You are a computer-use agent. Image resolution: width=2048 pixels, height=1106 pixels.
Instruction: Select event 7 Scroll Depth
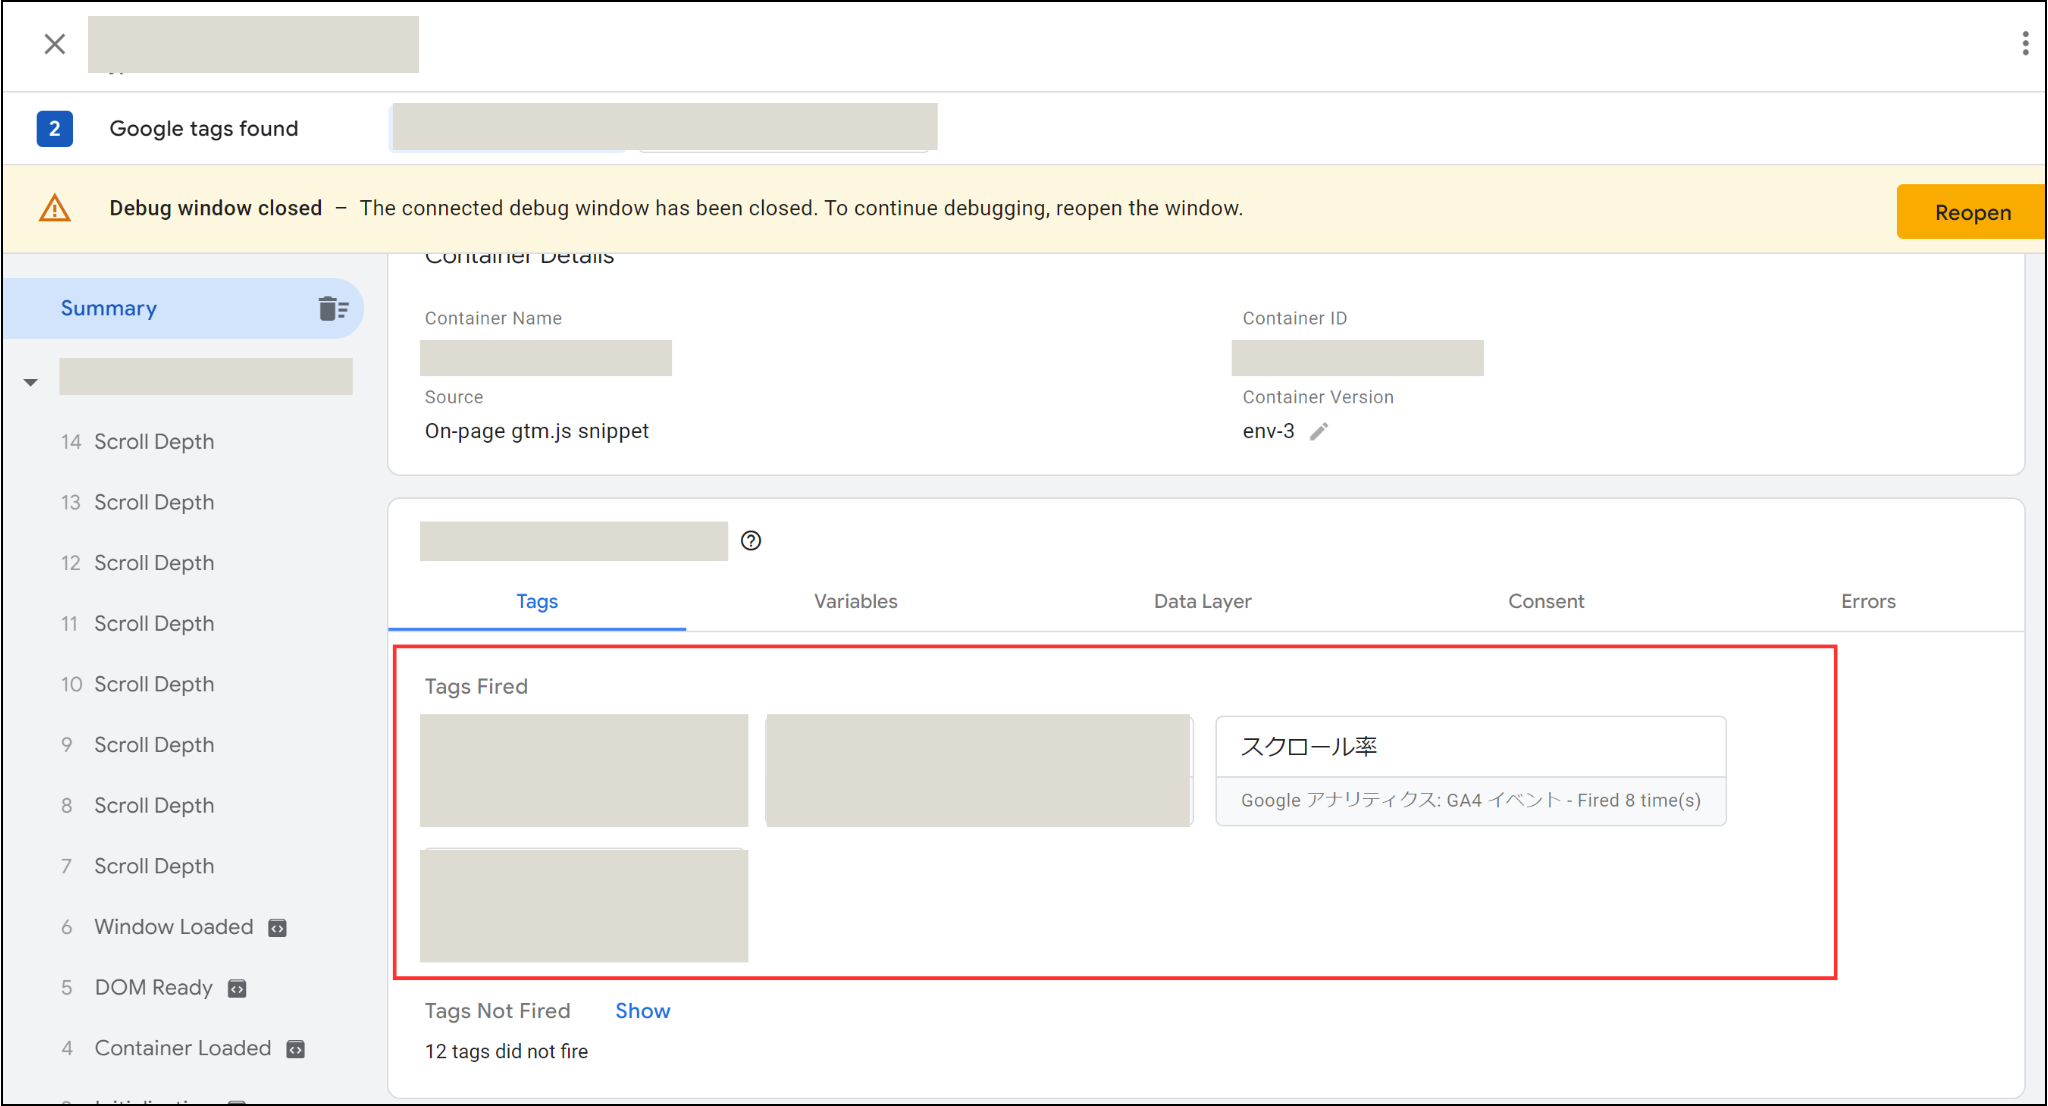point(138,866)
